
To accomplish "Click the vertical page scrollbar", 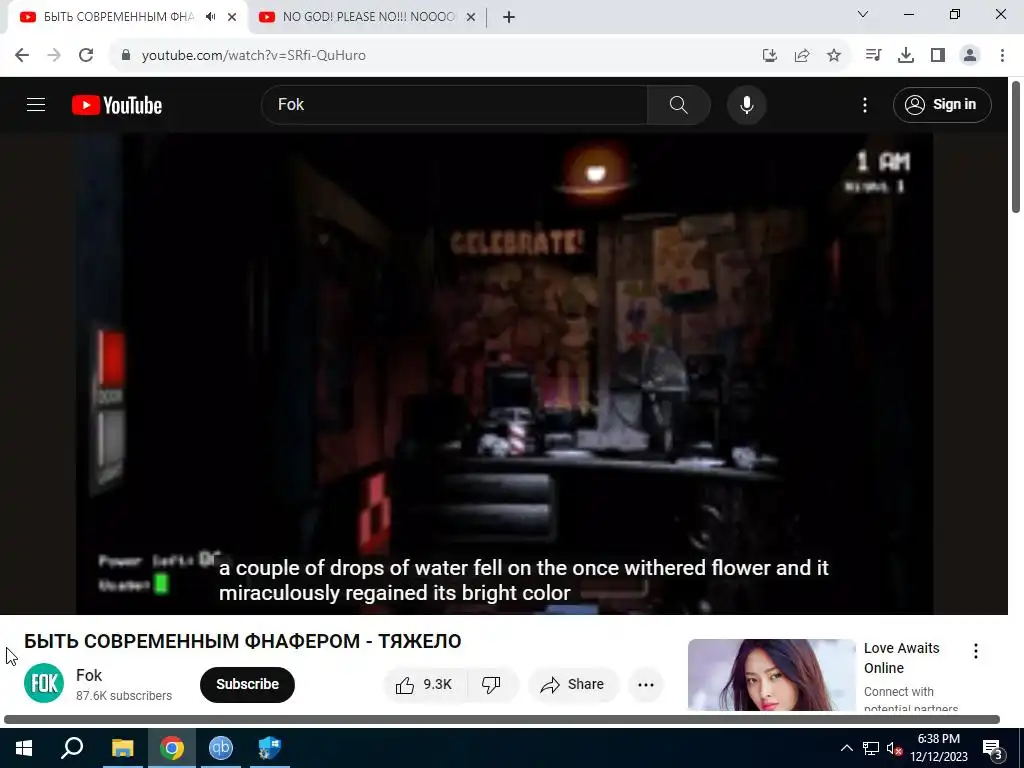I will click(1016, 147).
